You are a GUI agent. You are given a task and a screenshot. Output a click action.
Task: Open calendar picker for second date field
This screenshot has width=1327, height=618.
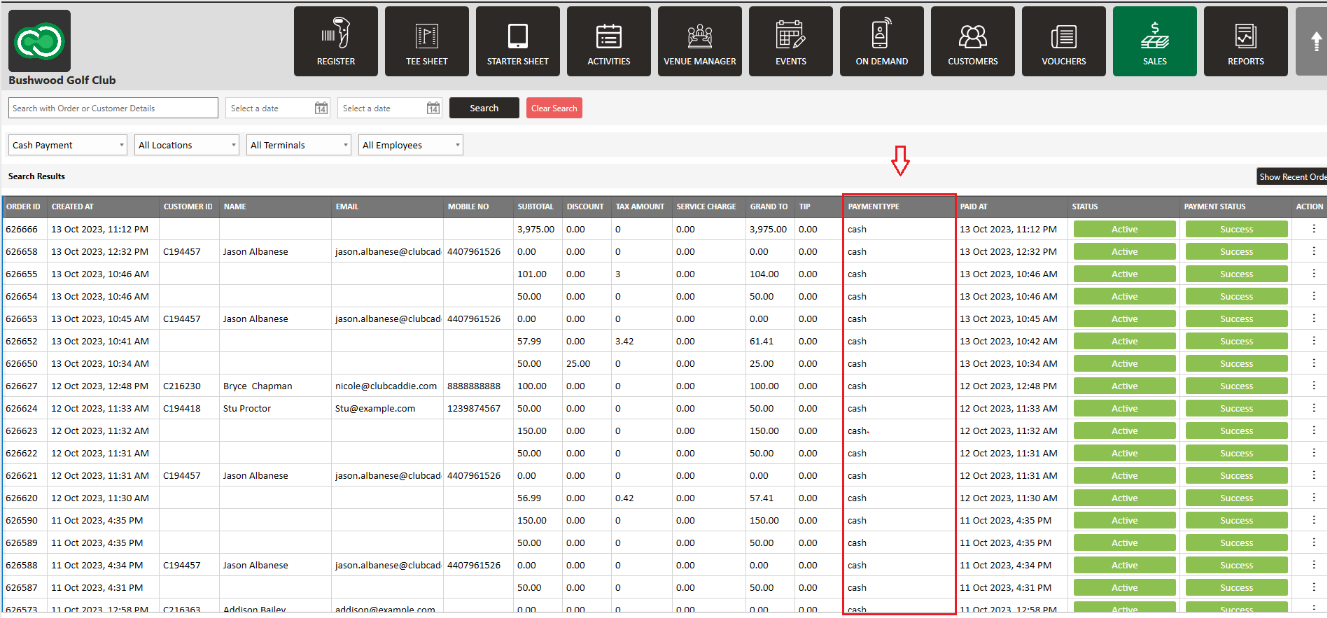(x=433, y=108)
